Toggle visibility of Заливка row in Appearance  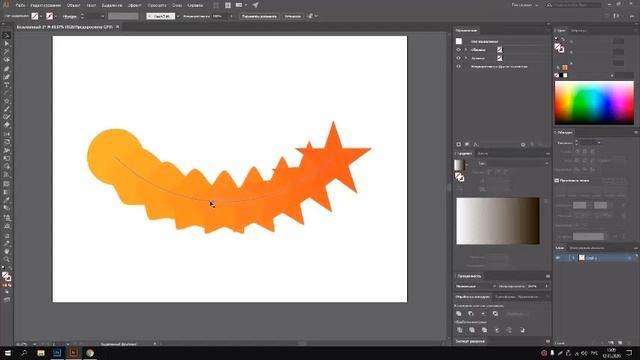click(458, 58)
